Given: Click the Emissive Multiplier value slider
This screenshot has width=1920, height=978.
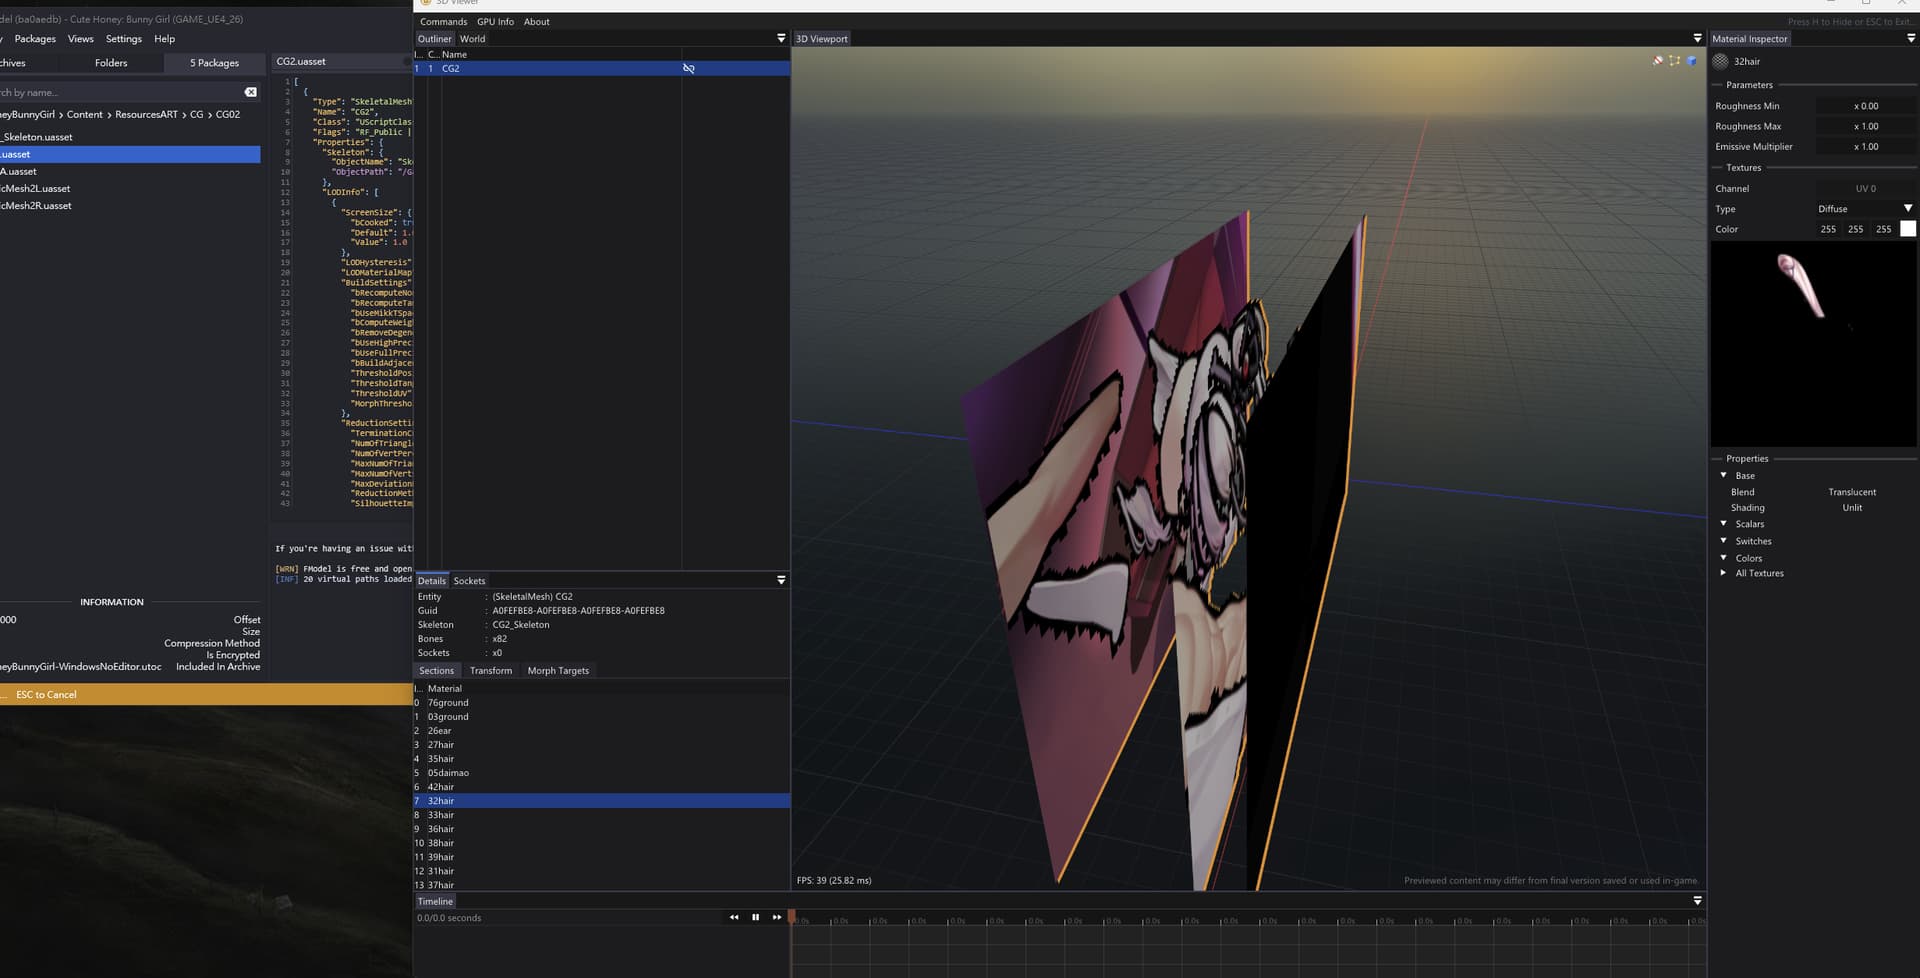Looking at the screenshot, I should (x=1866, y=147).
